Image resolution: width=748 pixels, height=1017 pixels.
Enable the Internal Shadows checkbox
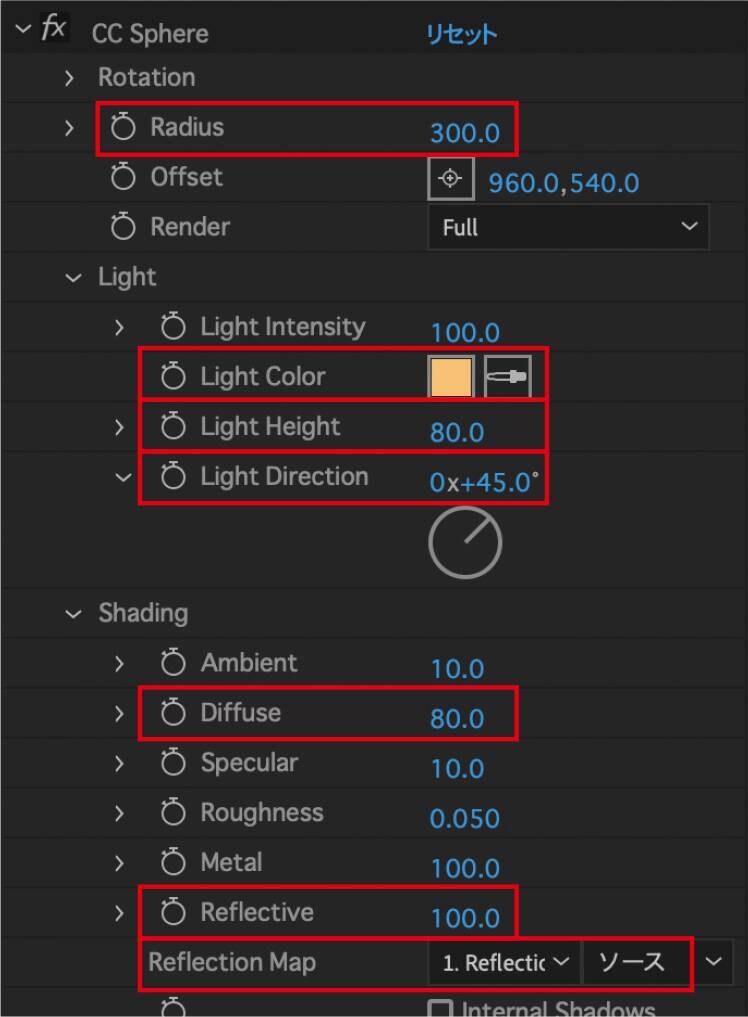tap(439, 1008)
